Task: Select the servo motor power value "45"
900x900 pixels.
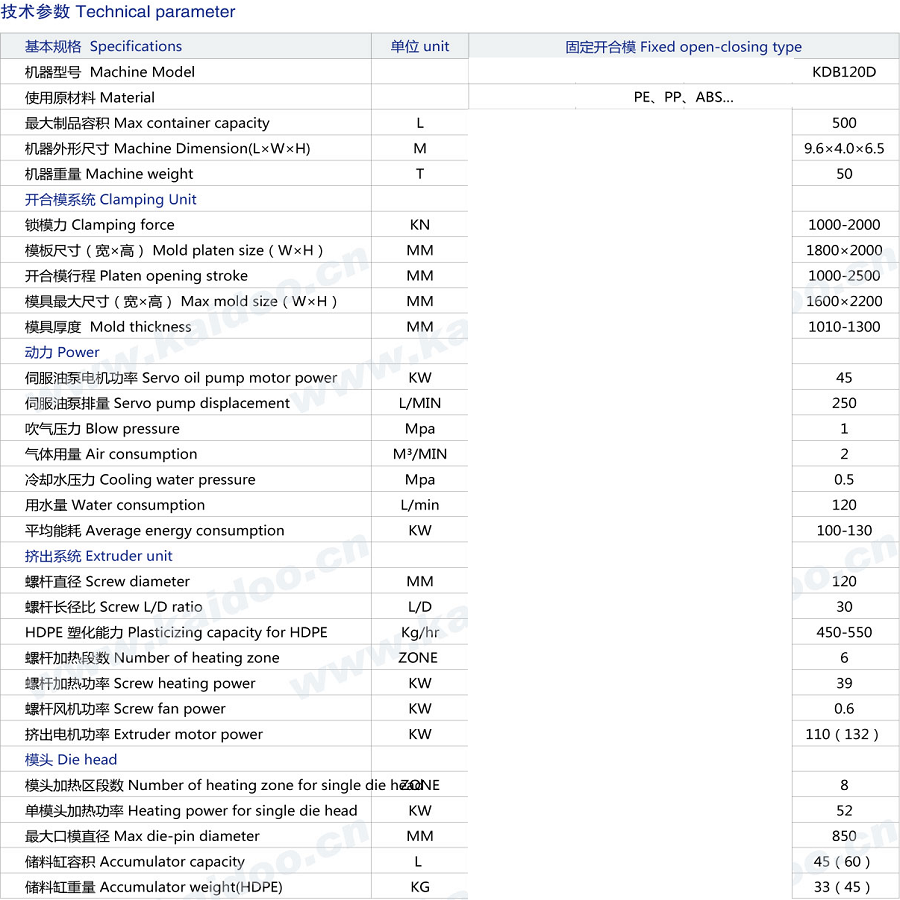Action: (x=844, y=378)
